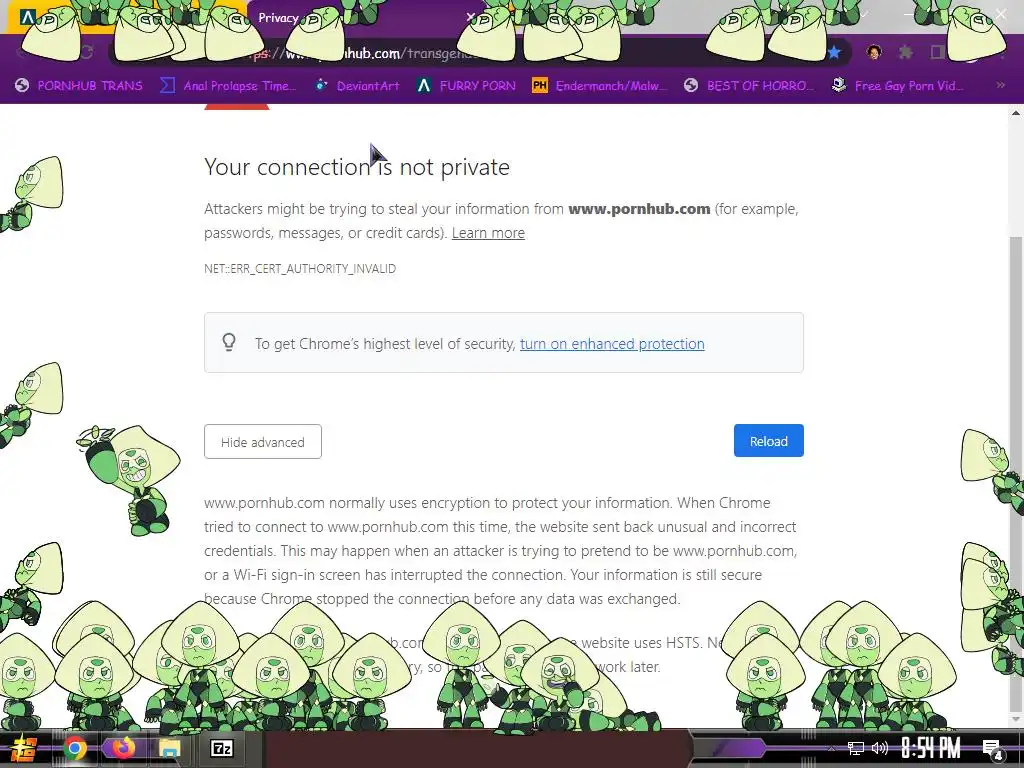Collapse details with Hide advanced
The height and width of the screenshot is (768, 1024).
[x=263, y=441]
